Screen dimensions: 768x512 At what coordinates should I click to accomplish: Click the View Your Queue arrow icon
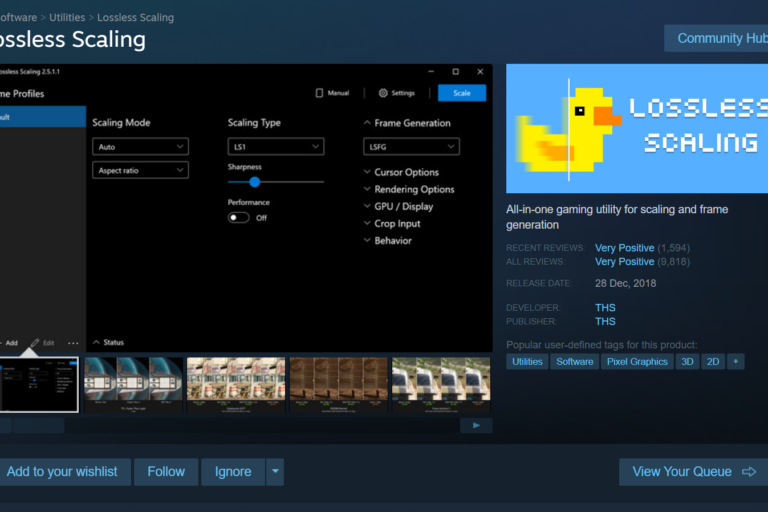point(749,472)
